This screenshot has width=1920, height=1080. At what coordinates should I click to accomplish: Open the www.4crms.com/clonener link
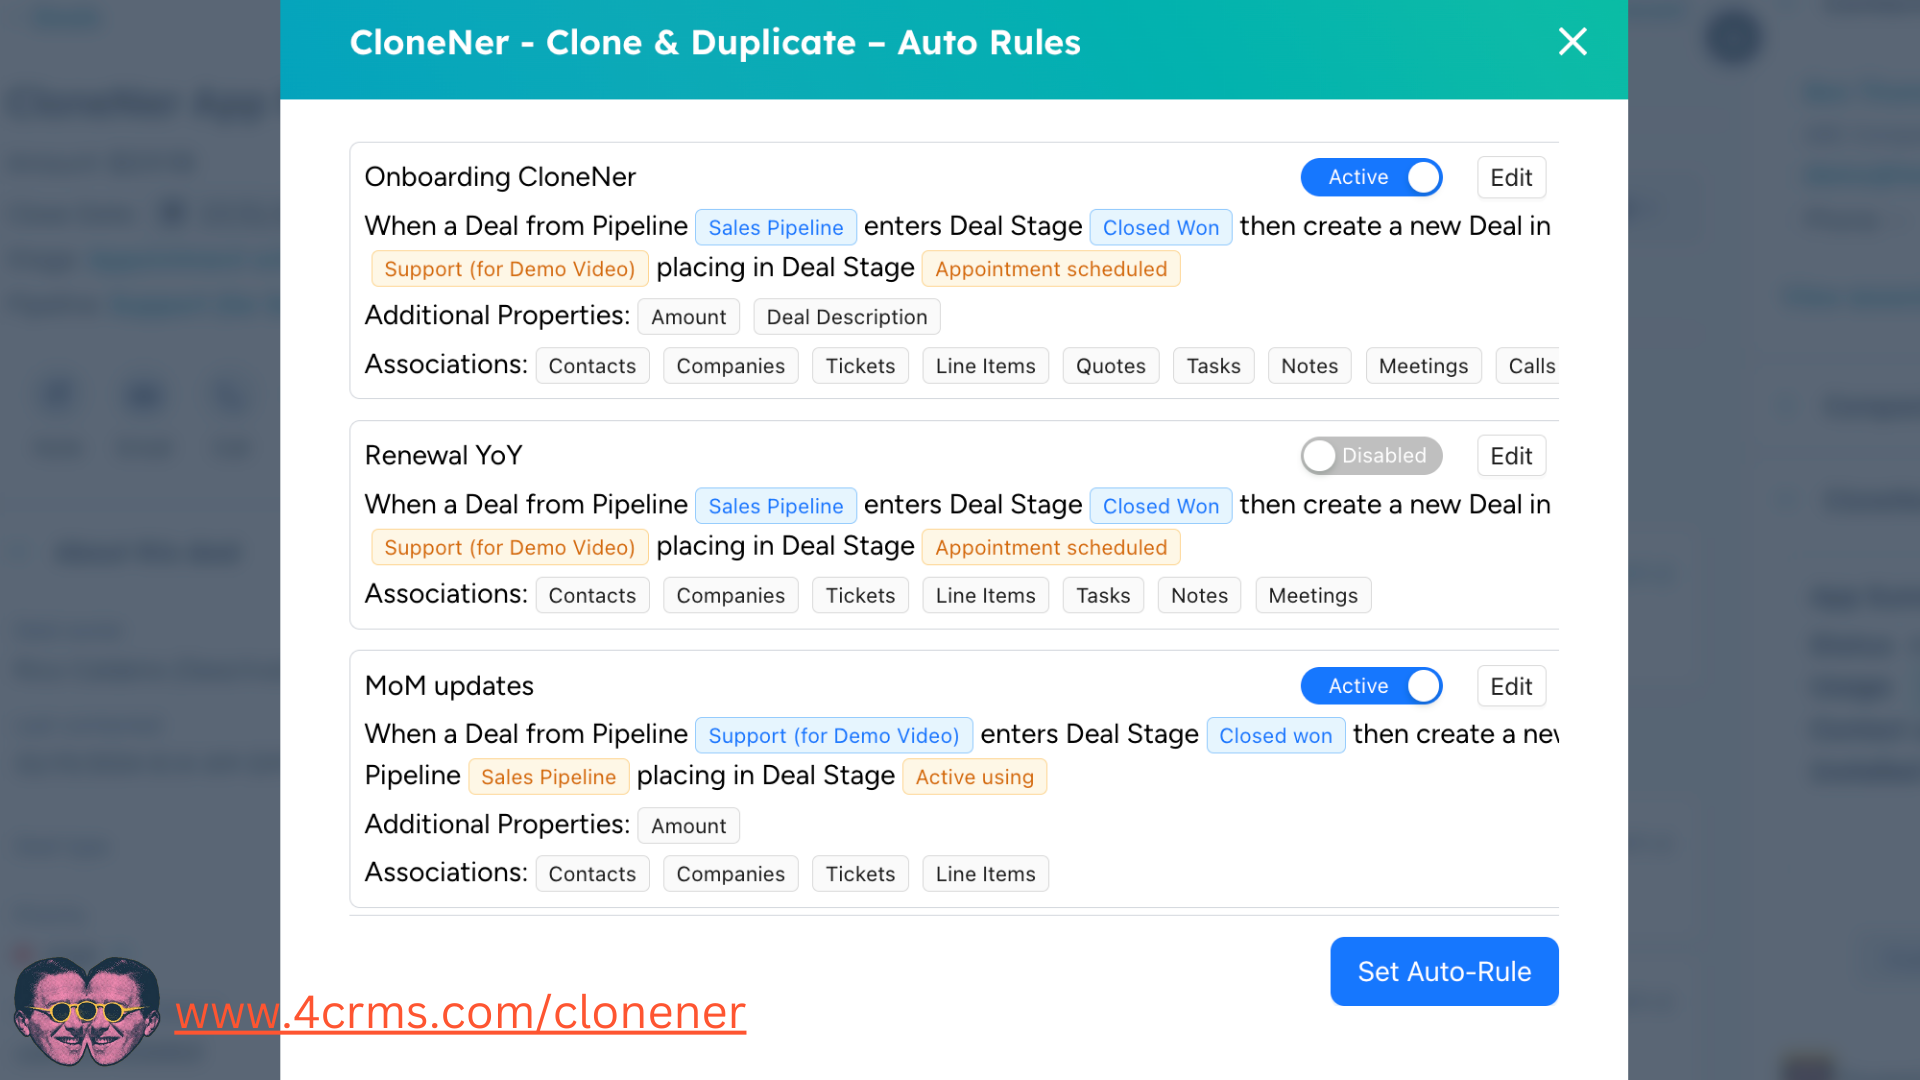[x=460, y=1012]
